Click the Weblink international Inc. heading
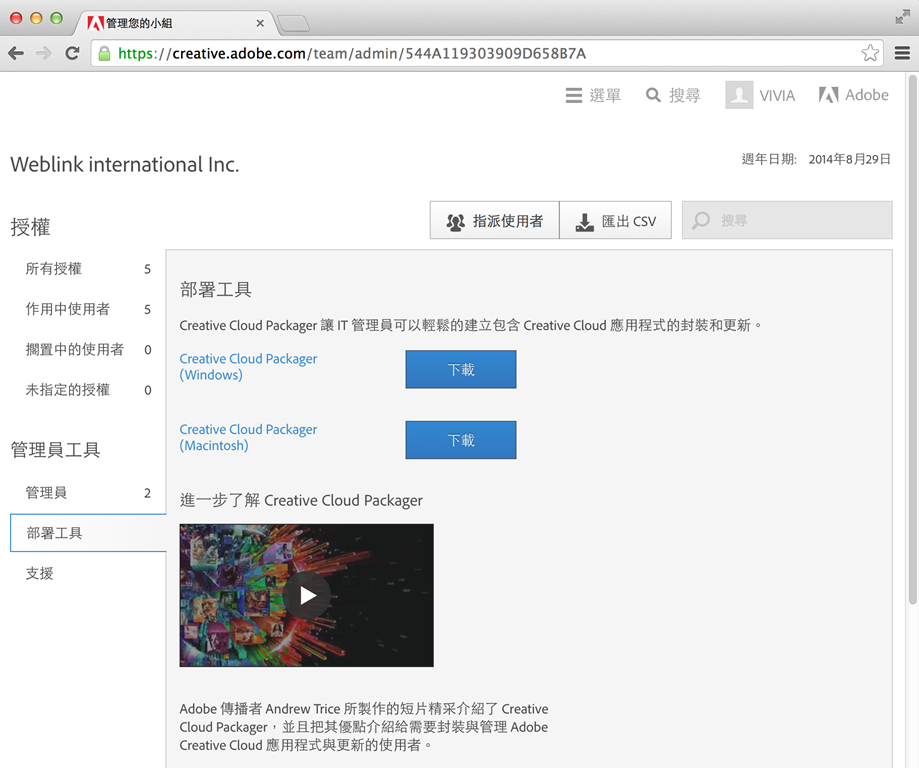Screen dimensions: 919x768 click(x=125, y=164)
